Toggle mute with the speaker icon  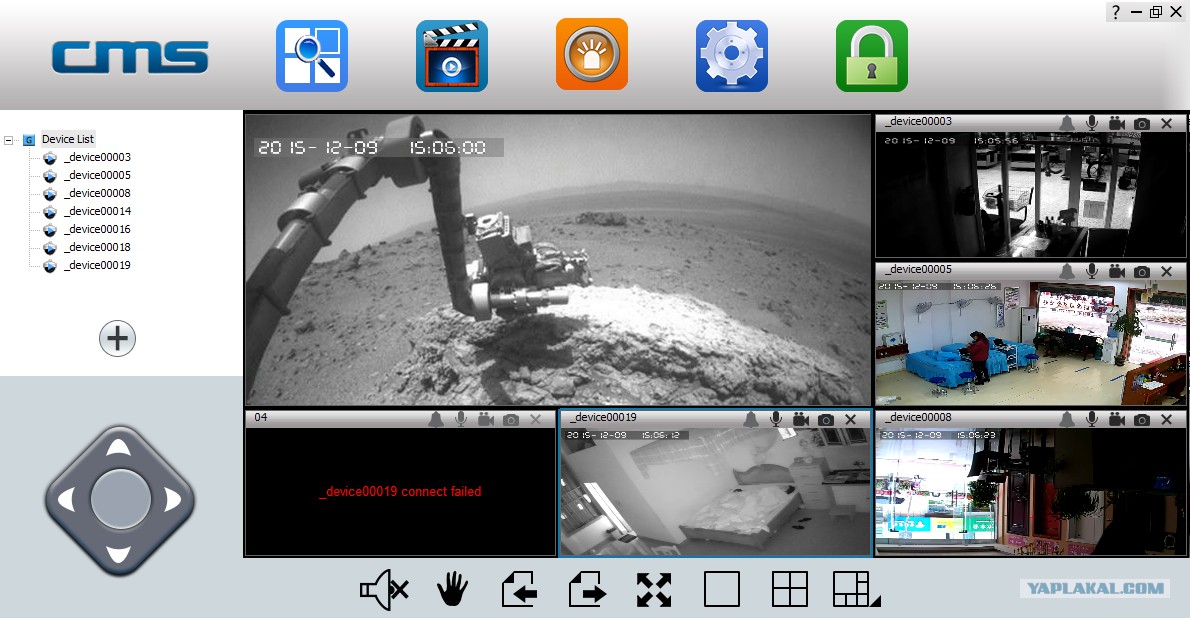[x=384, y=590]
